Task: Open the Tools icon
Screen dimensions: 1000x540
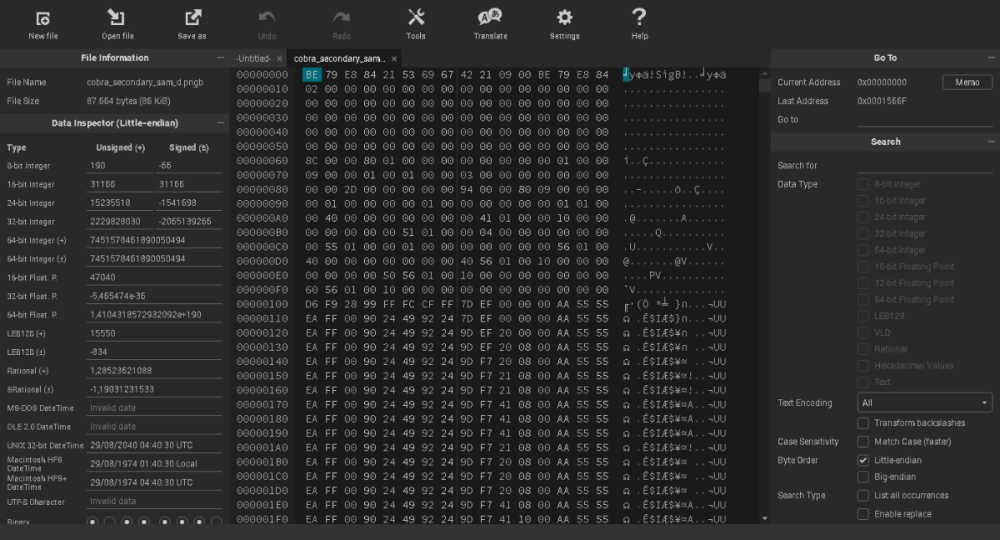Action: [416, 17]
